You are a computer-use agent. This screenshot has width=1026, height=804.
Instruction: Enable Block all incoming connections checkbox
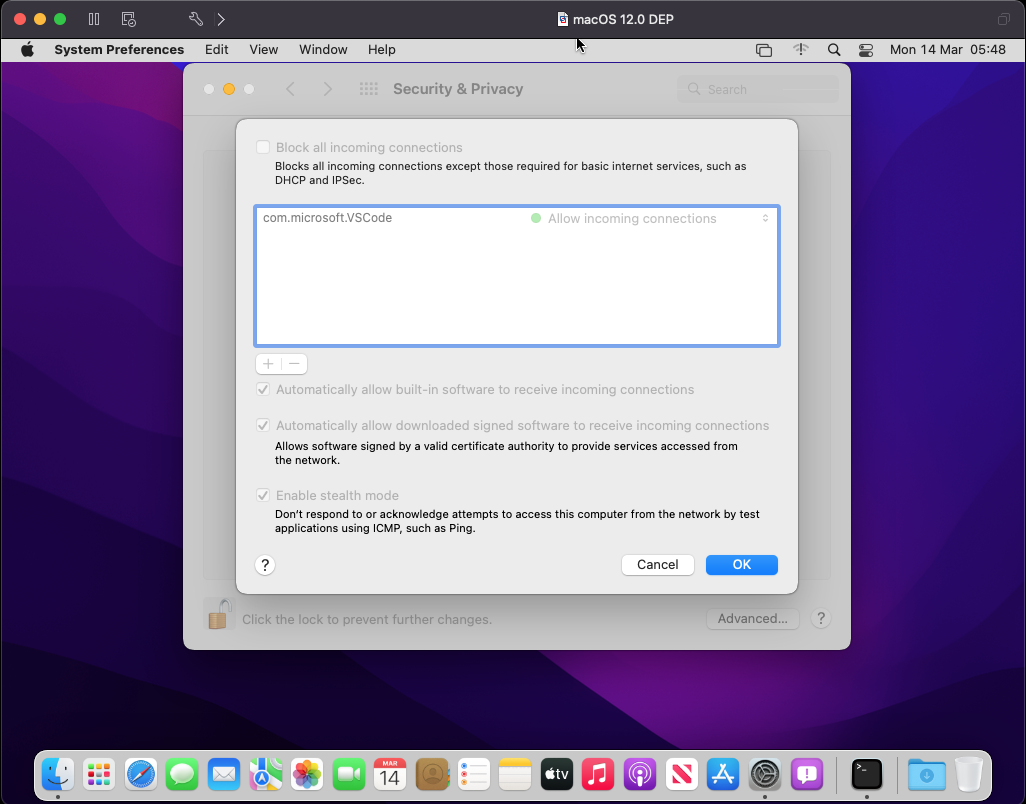tap(263, 147)
